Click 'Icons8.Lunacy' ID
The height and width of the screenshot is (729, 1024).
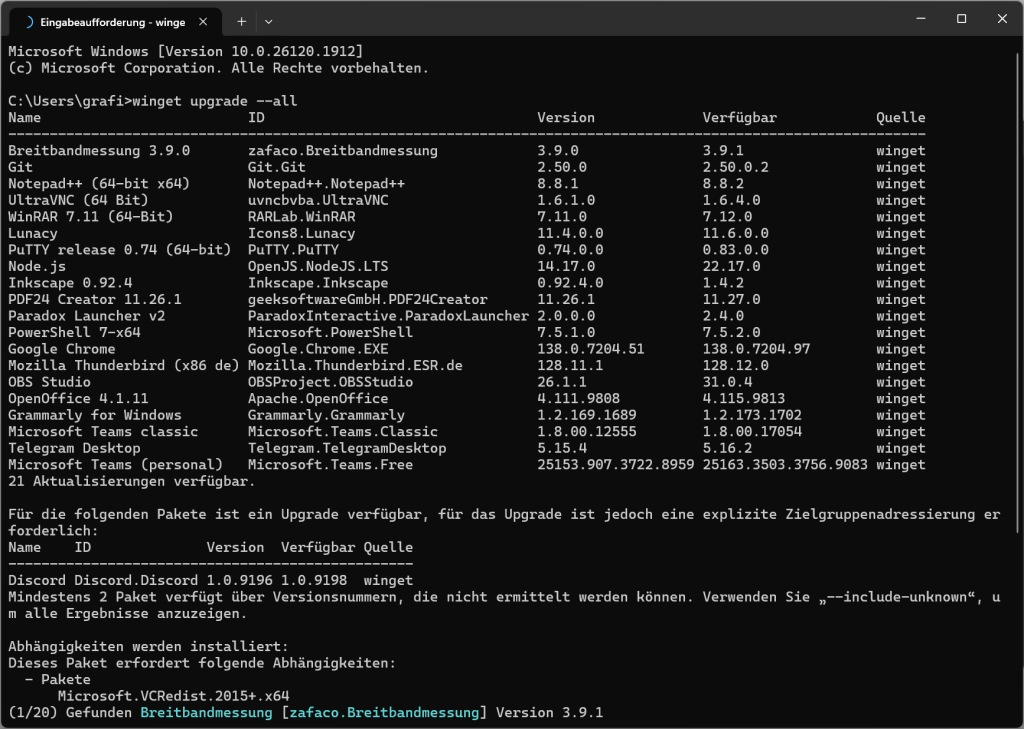tap(301, 233)
